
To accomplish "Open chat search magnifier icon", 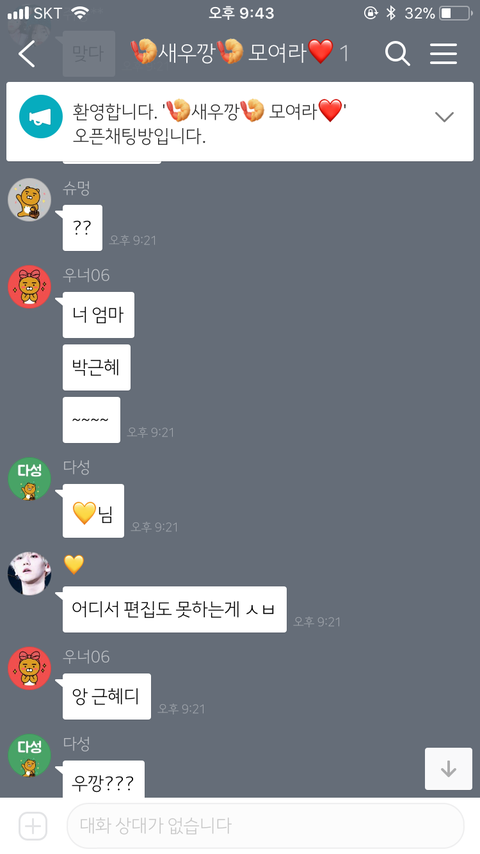I will tap(397, 53).
